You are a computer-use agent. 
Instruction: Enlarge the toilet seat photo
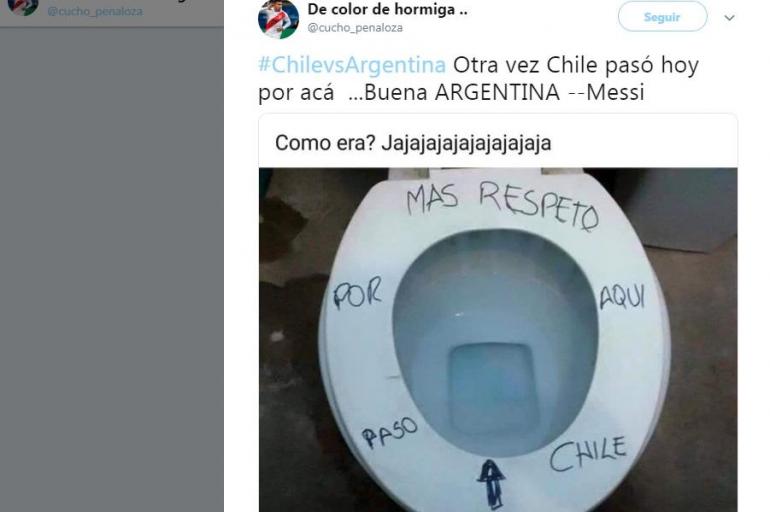[x=498, y=340]
